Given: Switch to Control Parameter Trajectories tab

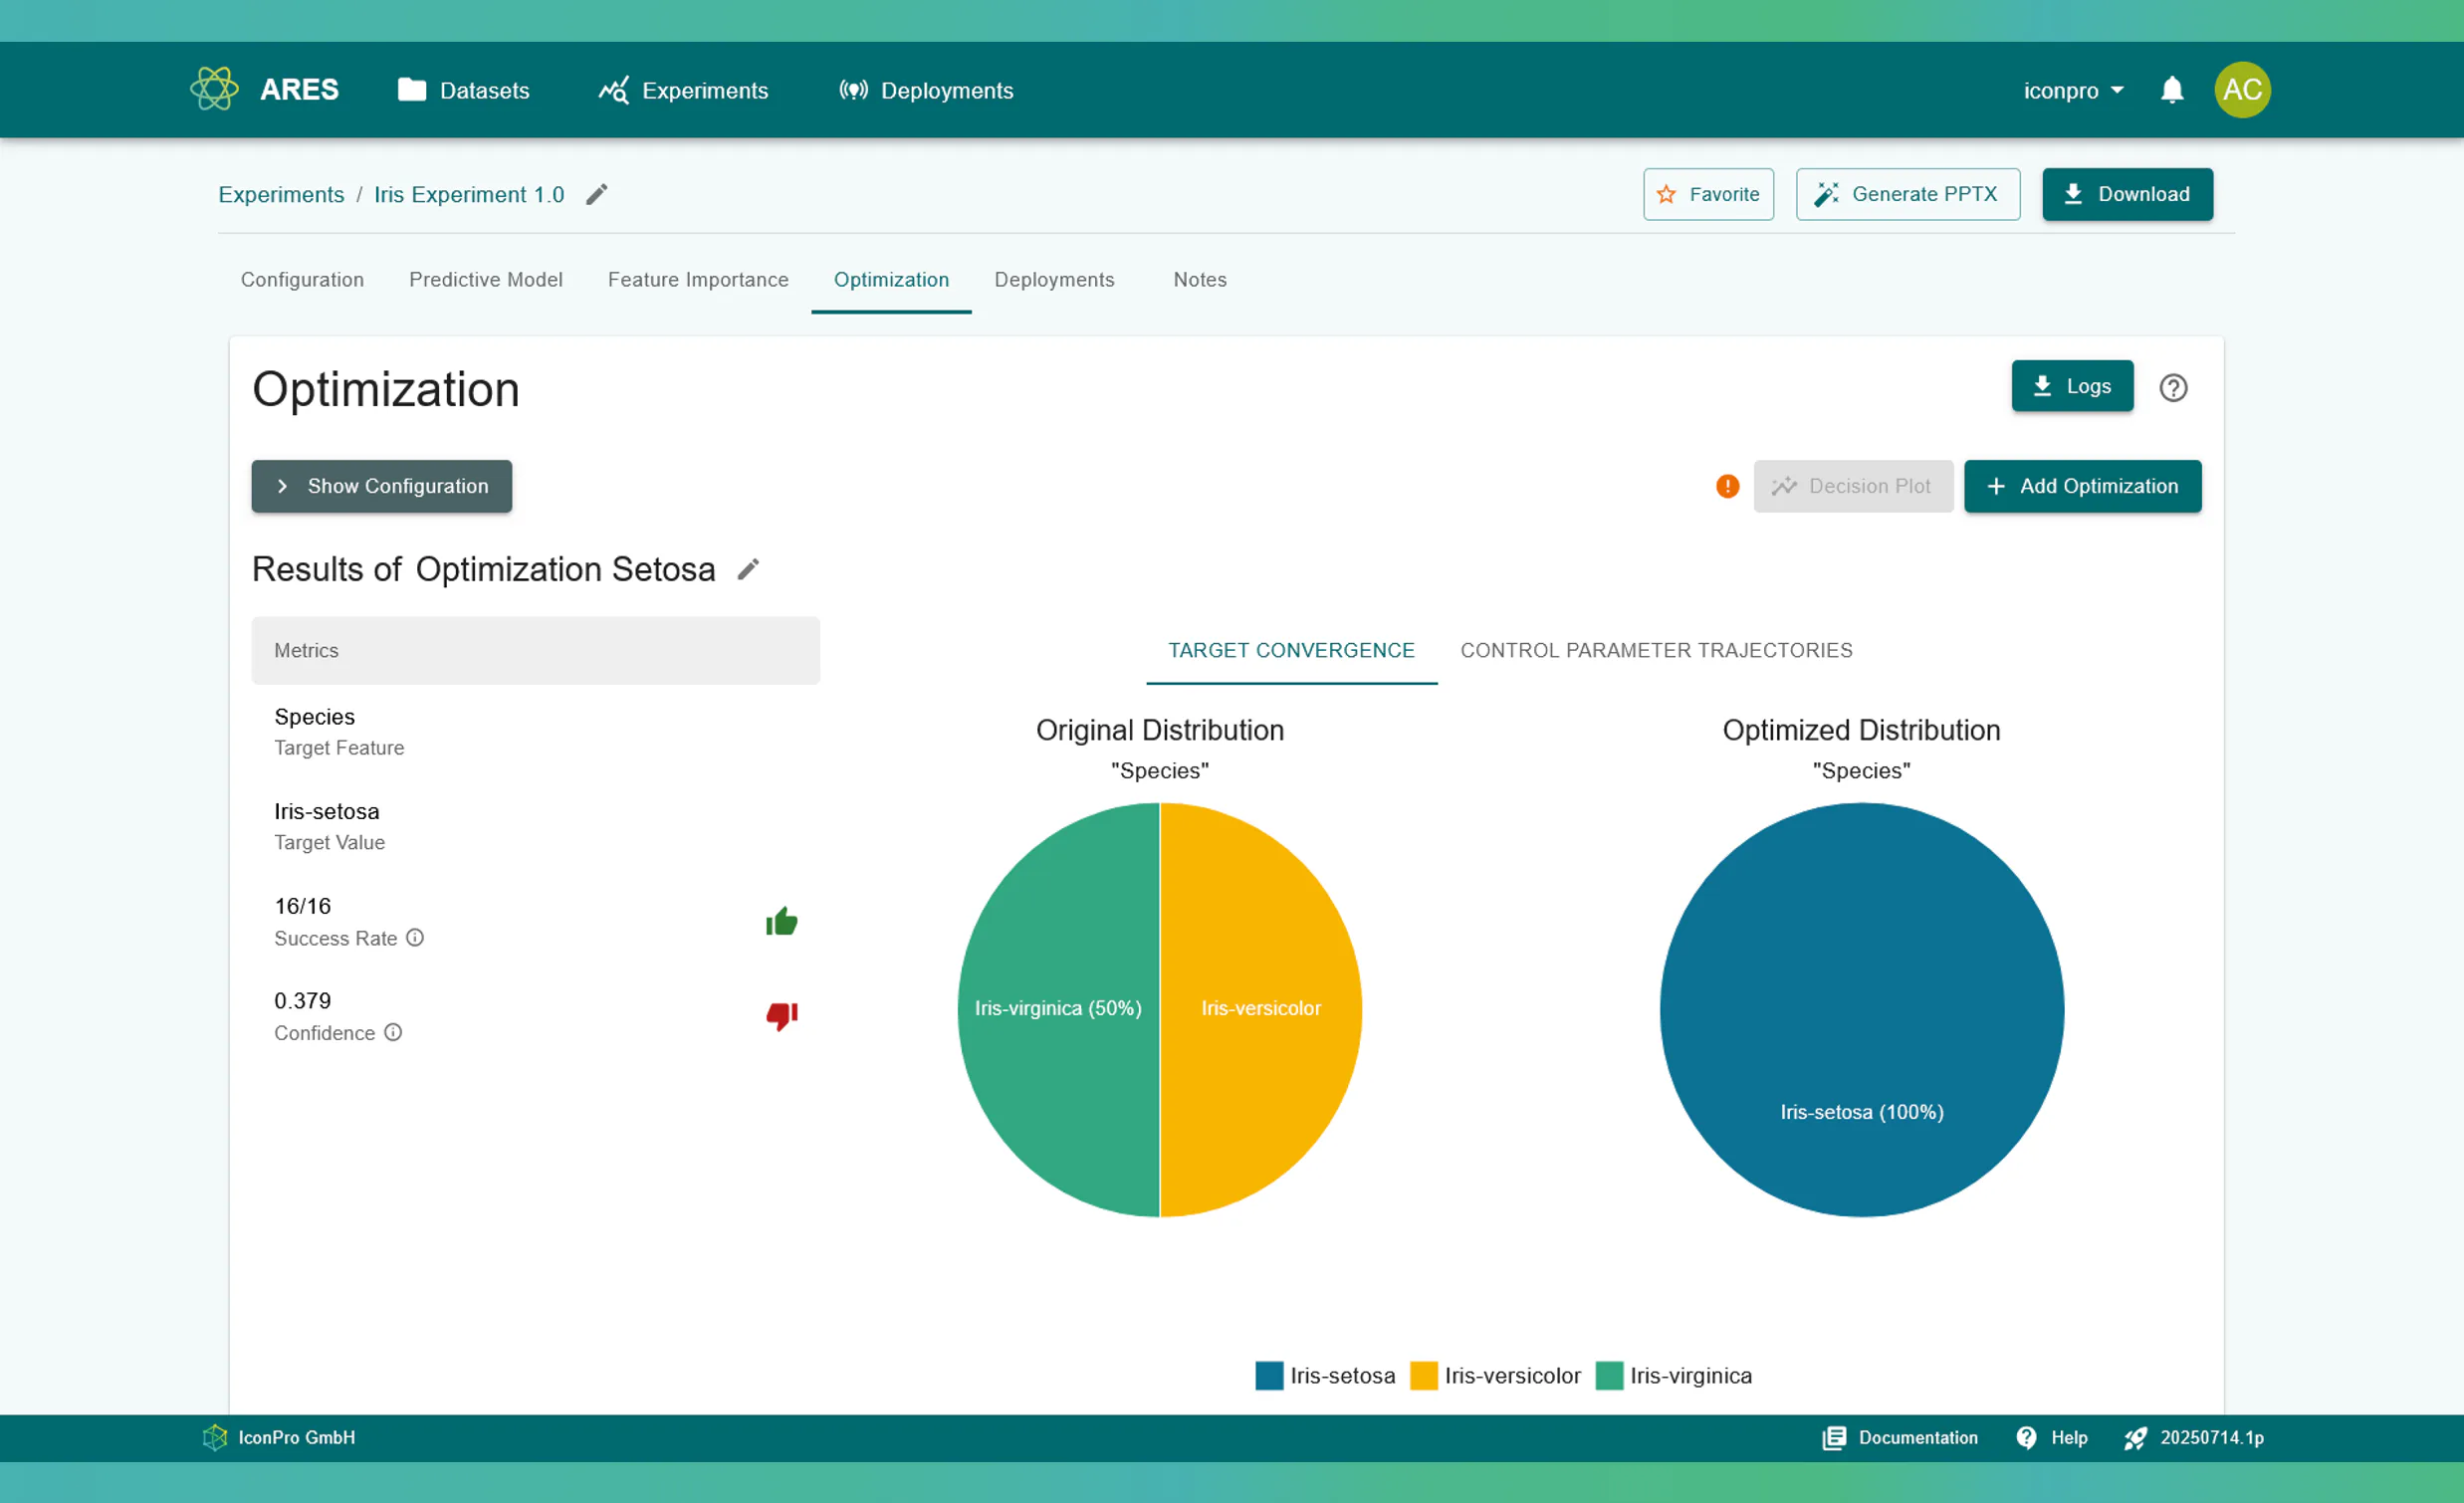Looking at the screenshot, I should click(1656, 651).
